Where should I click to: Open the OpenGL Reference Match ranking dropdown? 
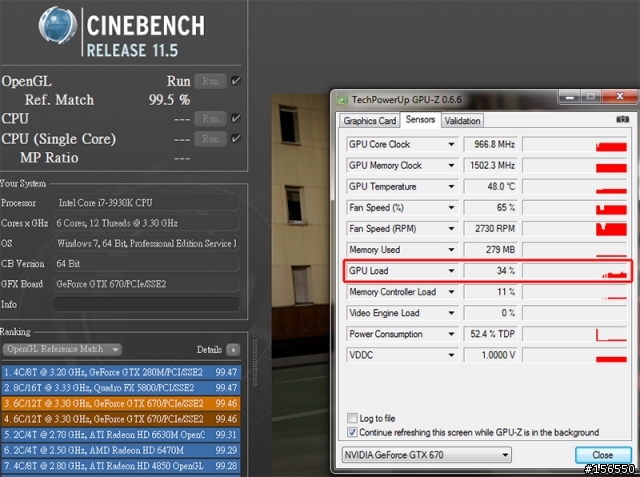point(62,349)
